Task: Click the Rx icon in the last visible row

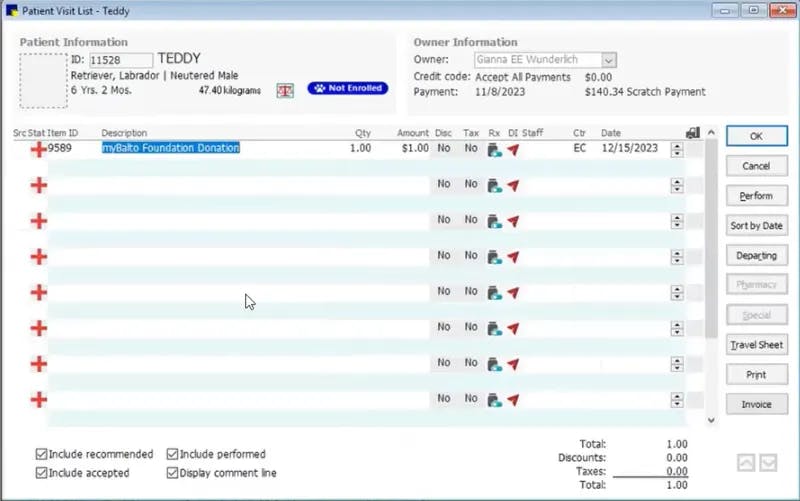Action: (x=494, y=399)
